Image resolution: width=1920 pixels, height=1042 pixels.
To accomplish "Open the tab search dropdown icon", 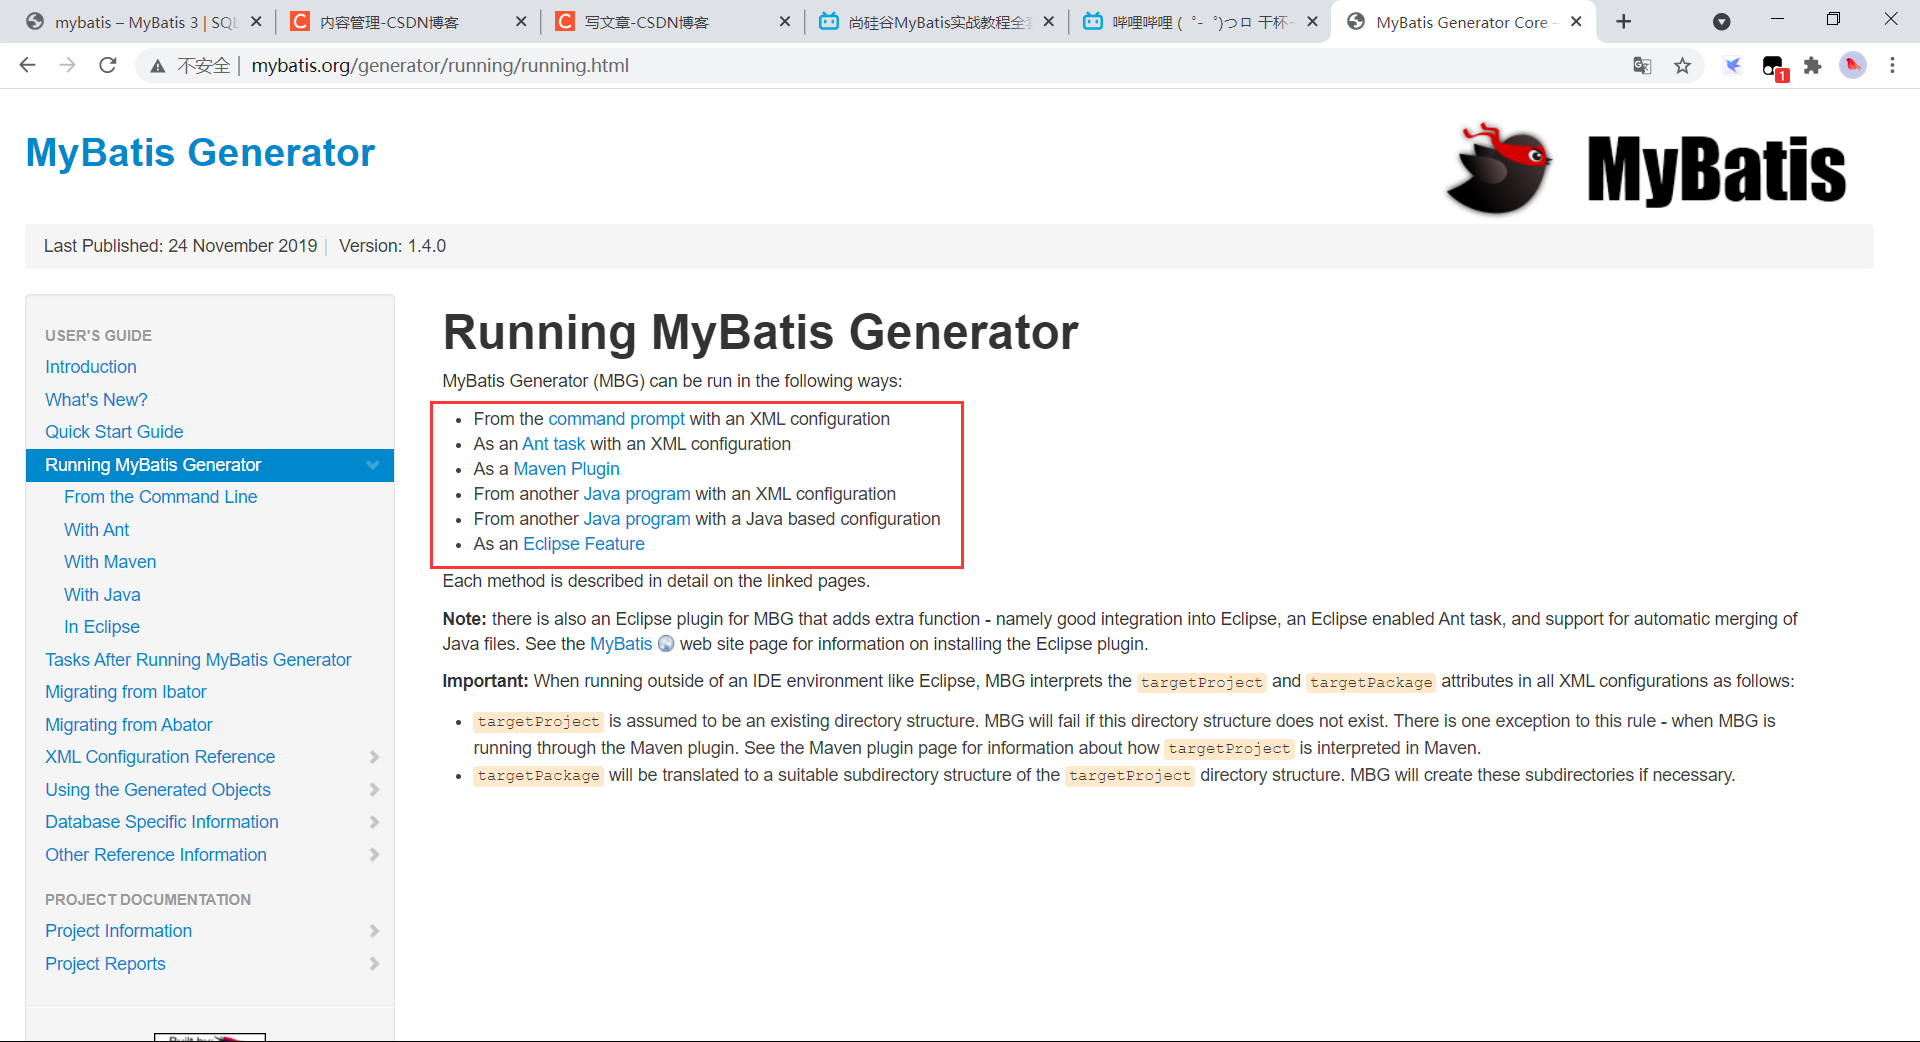I will [1722, 22].
